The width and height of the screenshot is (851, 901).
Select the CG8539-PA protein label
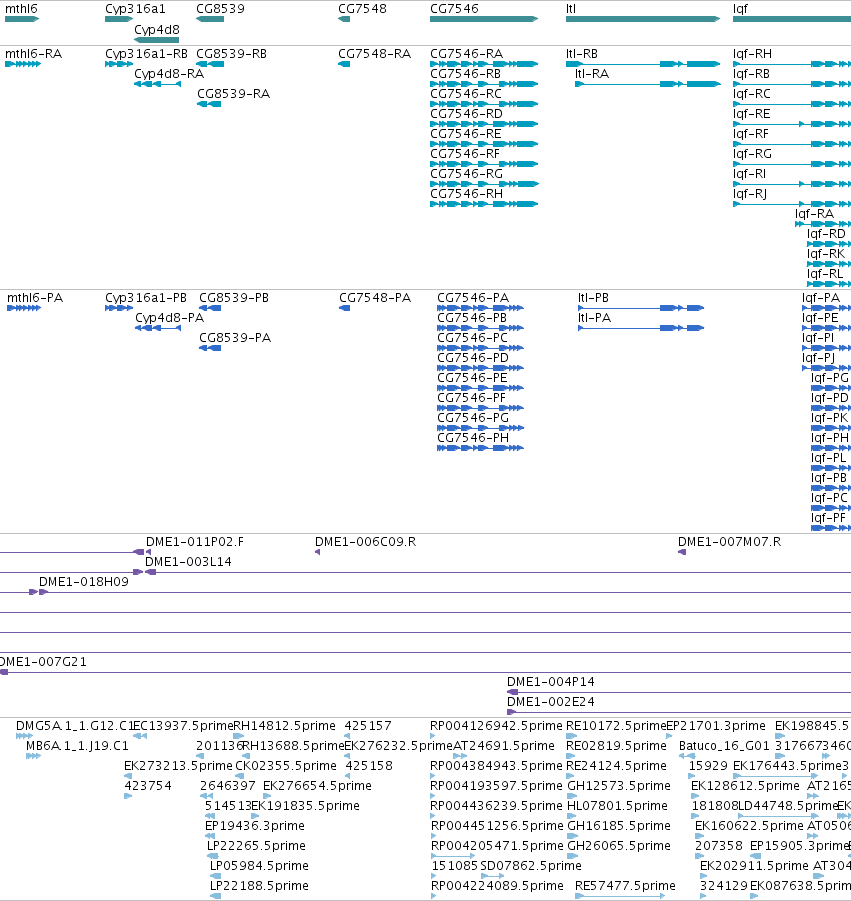click(235, 338)
